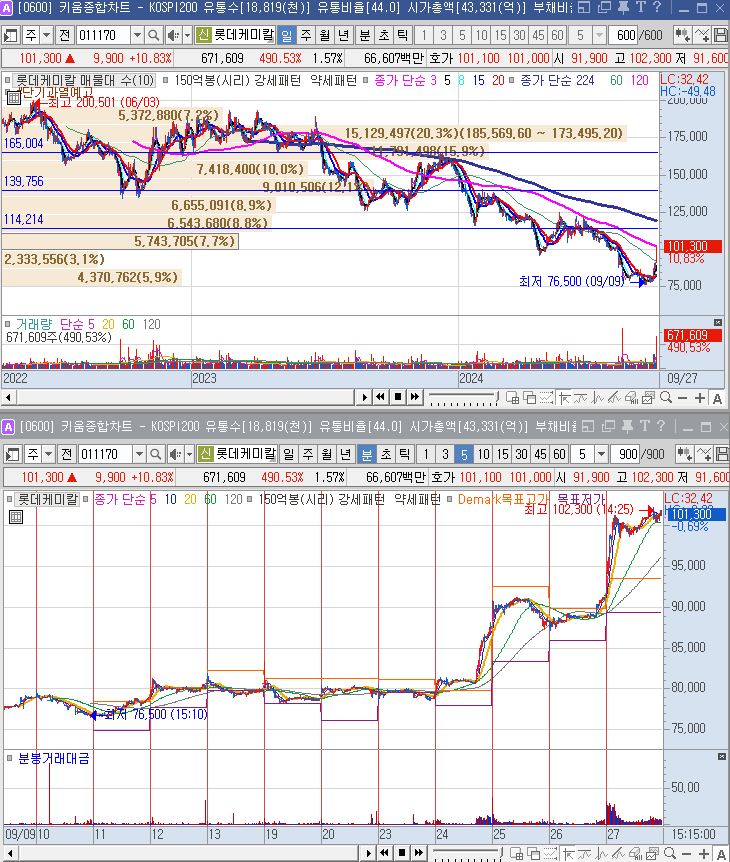Click the zoom slider in upper chart bottom toolbar
730x862 pixels.
pos(463,398)
